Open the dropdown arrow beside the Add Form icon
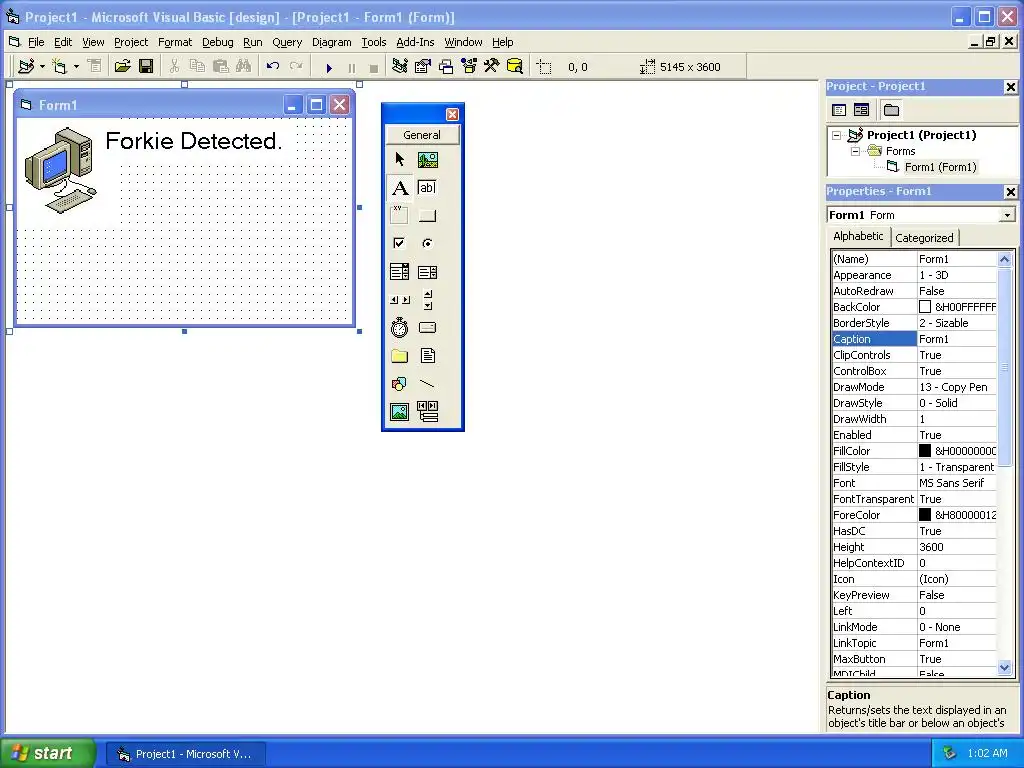The width and height of the screenshot is (1024, 768). [x=76, y=67]
